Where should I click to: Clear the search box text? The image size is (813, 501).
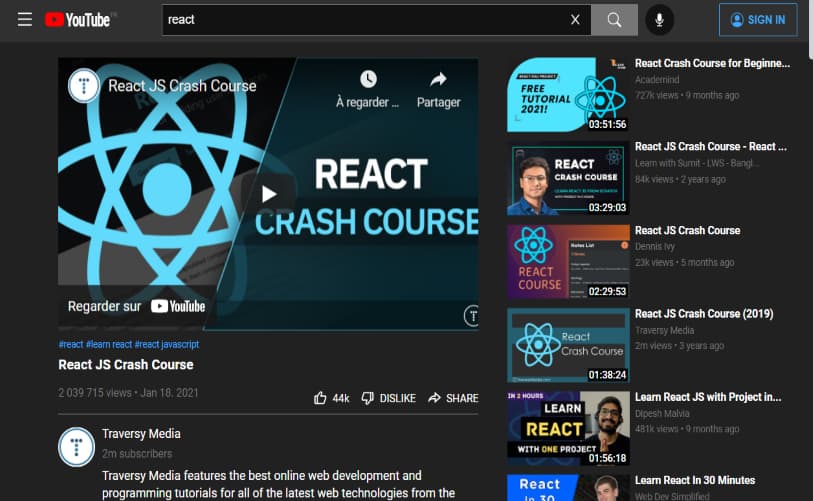575,20
